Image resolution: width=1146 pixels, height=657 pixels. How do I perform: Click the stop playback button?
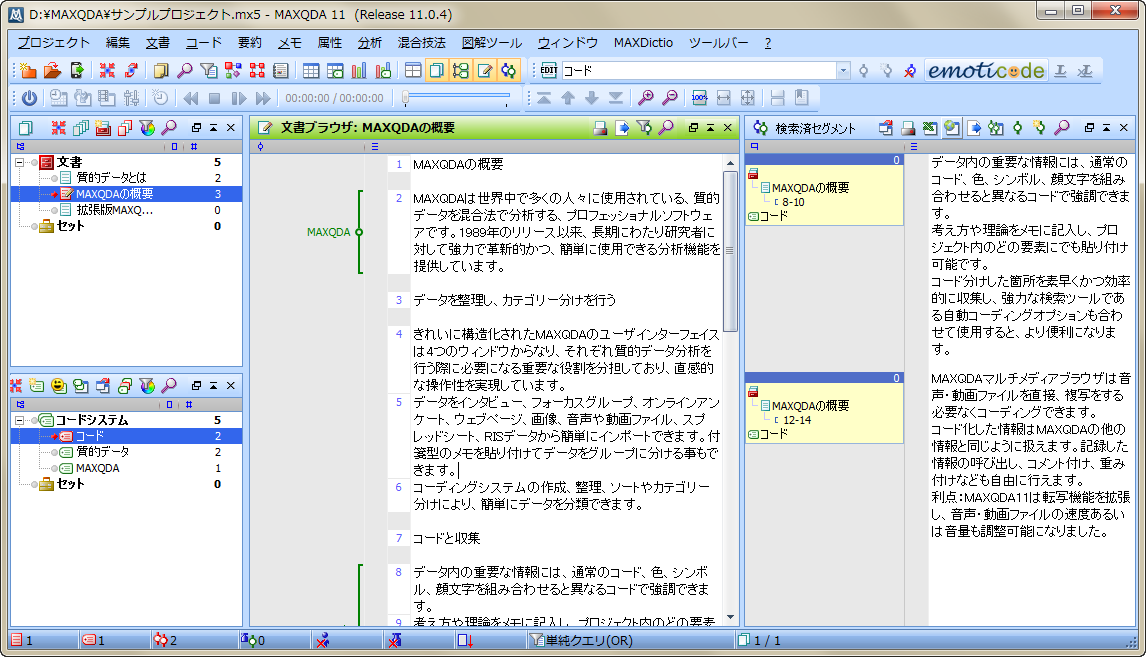click(x=215, y=97)
